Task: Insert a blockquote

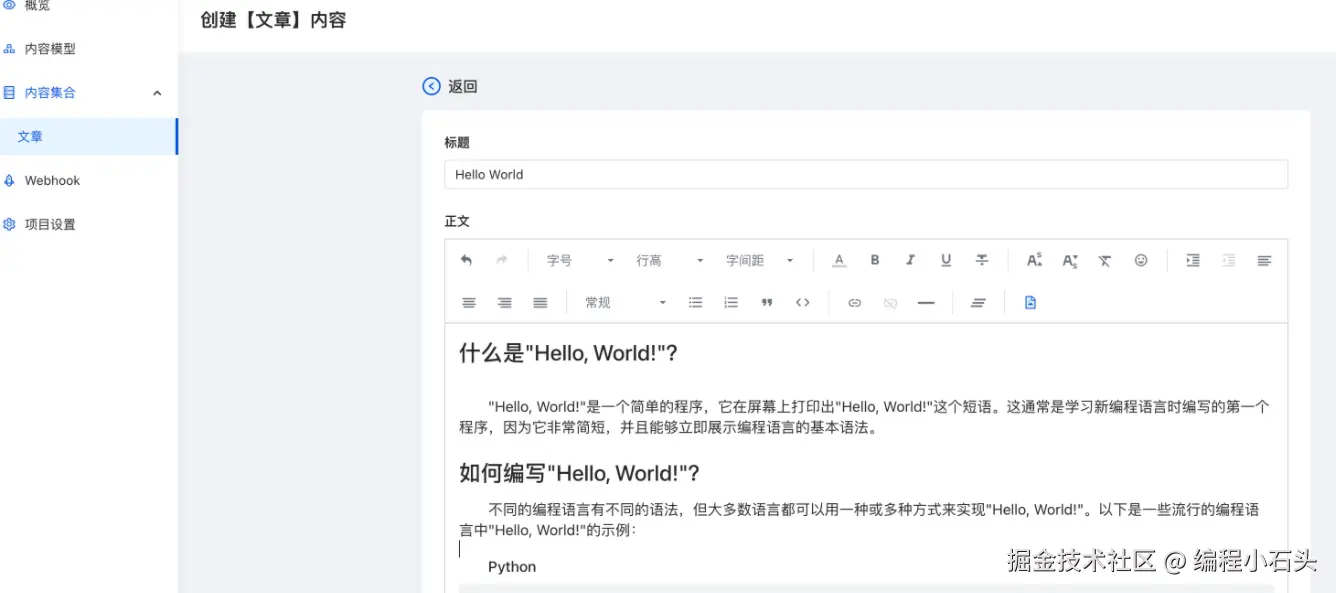Action: [x=767, y=302]
